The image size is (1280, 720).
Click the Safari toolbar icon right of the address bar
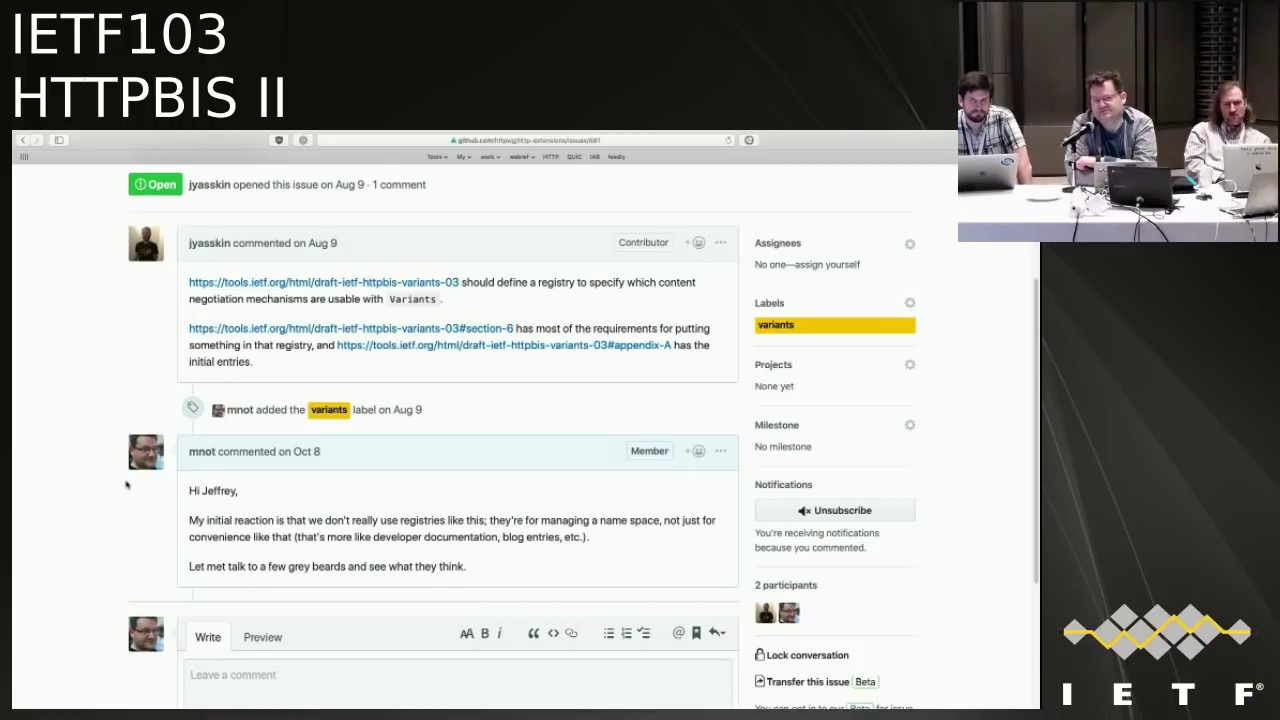(x=749, y=140)
